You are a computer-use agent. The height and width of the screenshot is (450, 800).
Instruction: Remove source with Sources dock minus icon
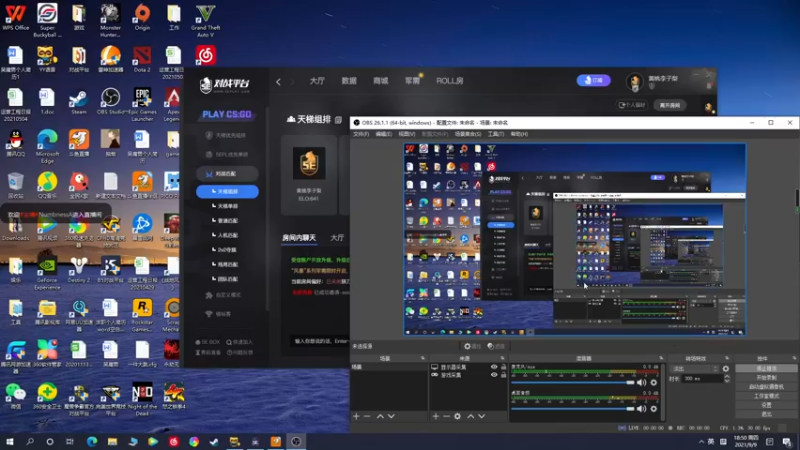(446, 416)
